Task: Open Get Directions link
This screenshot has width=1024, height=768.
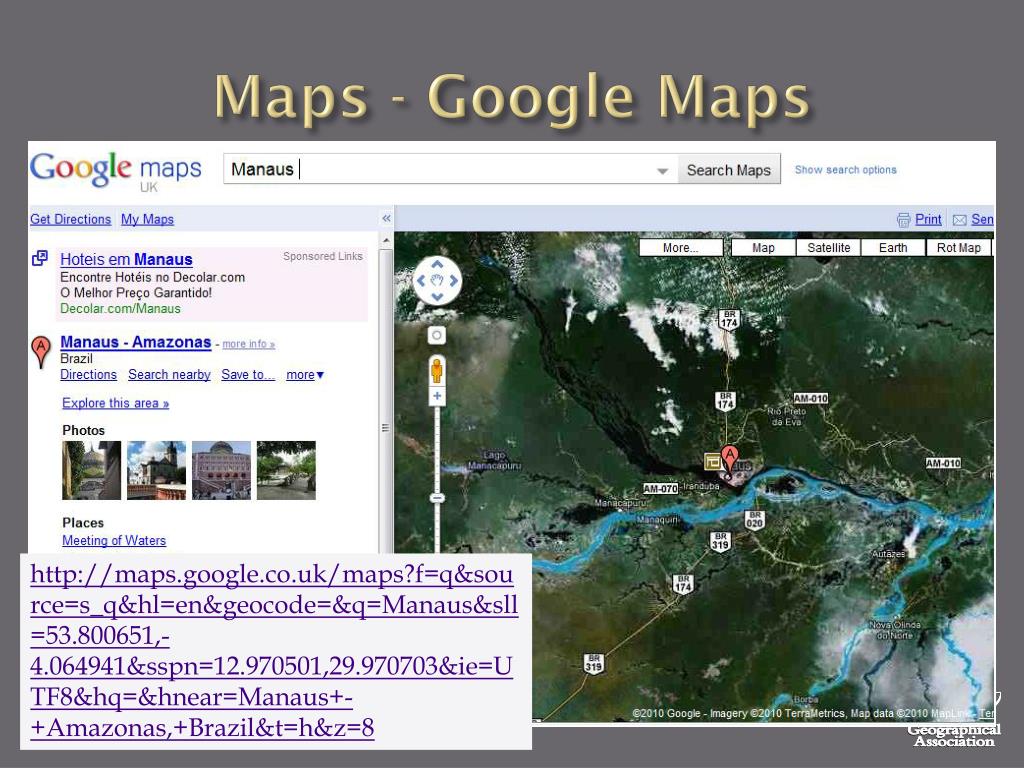Action: point(71,219)
